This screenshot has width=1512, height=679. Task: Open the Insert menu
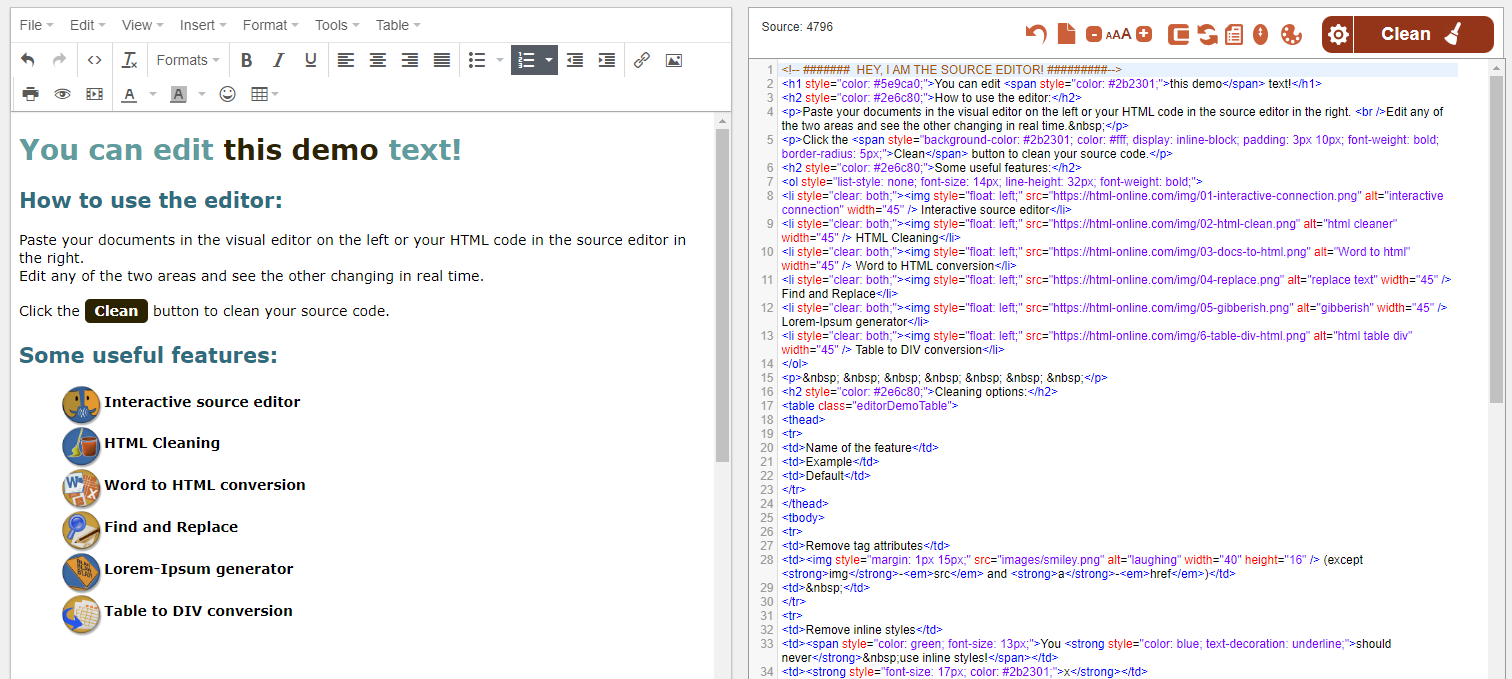point(198,24)
